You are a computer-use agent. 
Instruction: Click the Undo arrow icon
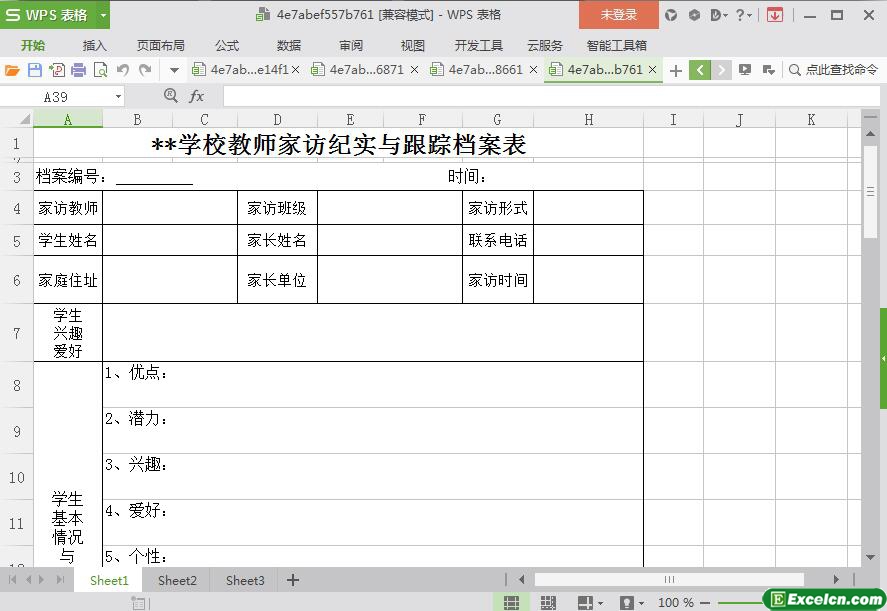[122, 70]
